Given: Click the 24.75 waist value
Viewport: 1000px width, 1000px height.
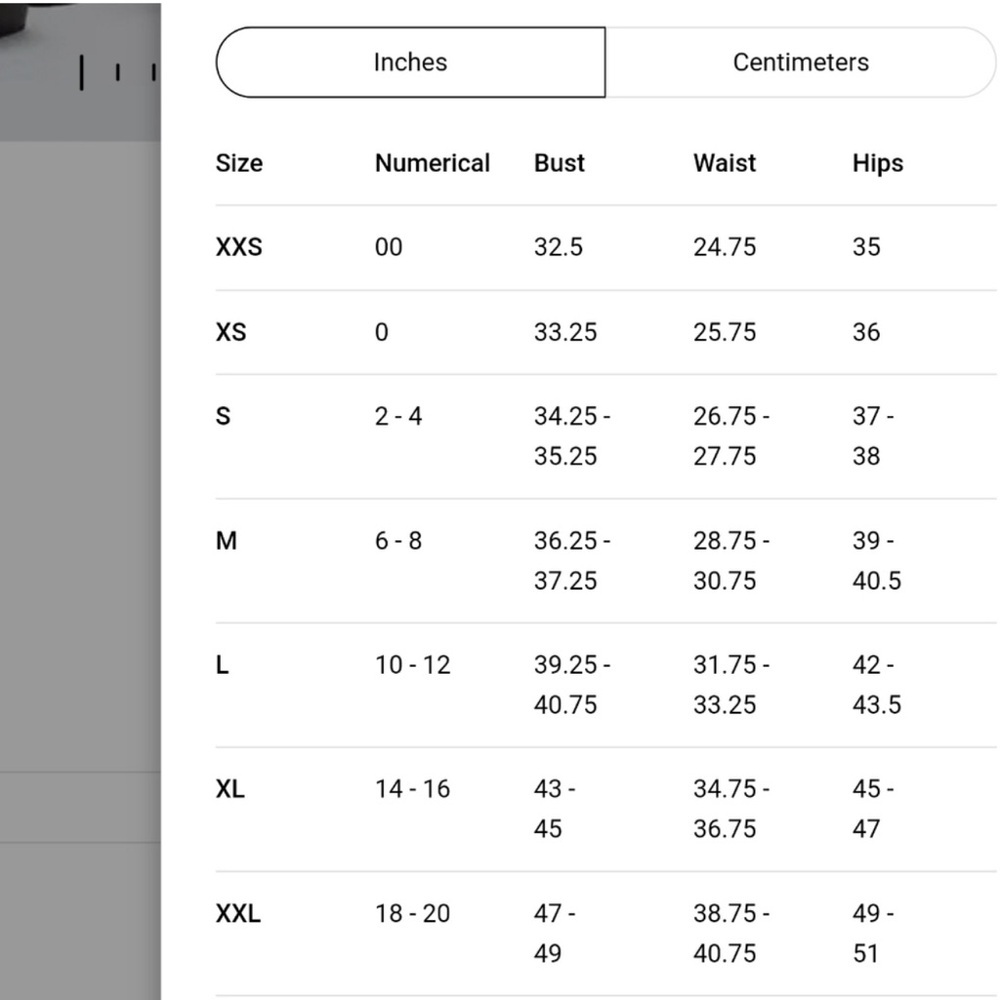Looking at the screenshot, I should [724, 247].
